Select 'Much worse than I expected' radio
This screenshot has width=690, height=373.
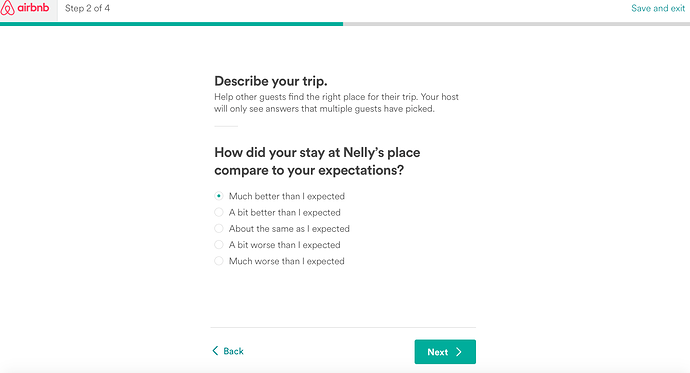[219, 261]
